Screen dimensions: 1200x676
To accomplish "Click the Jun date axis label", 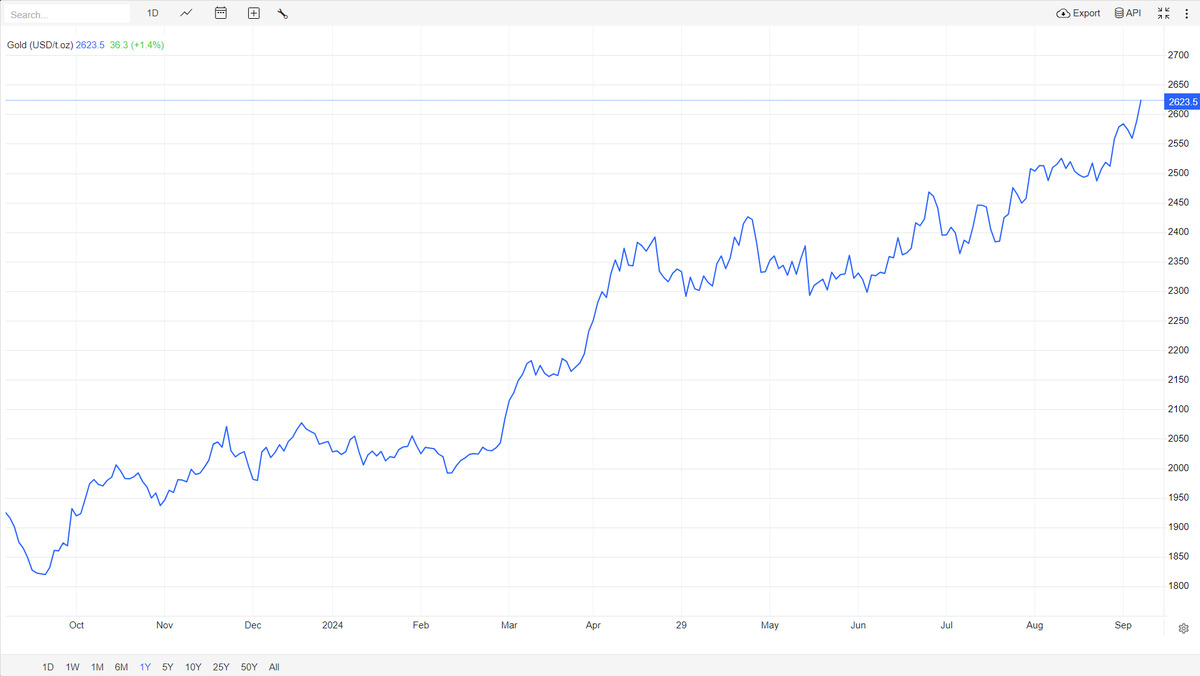I will (858, 625).
